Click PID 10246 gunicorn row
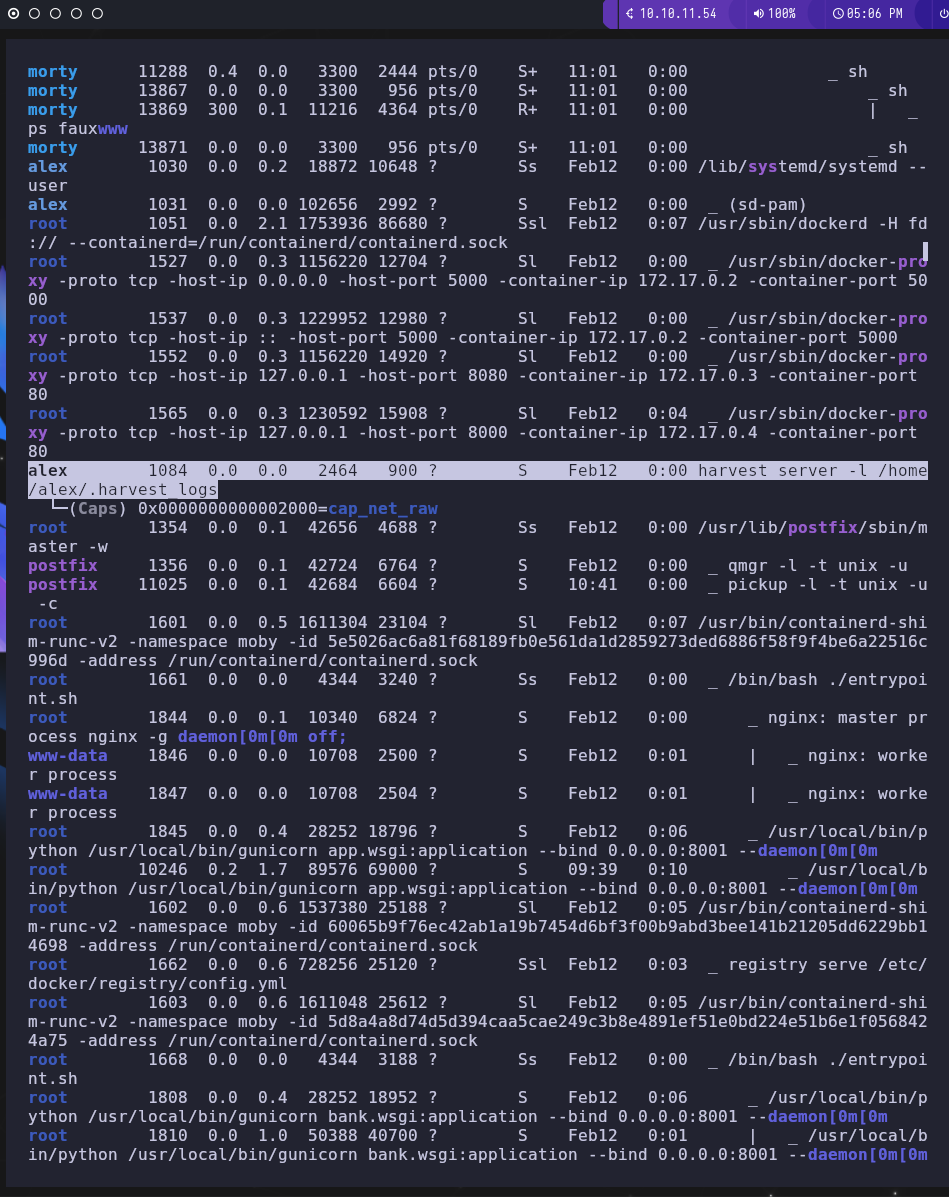The width and height of the screenshot is (949, 1197). 163,870
